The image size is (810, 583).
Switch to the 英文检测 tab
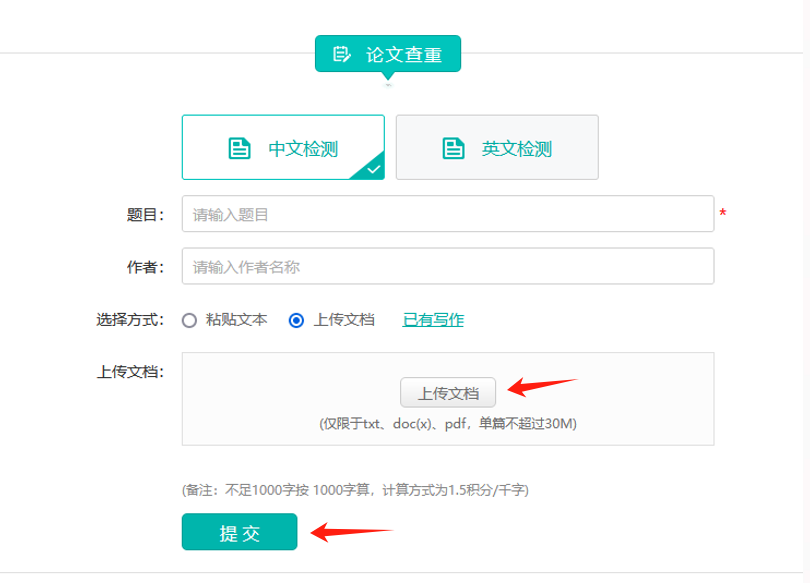tap(497, 148)
